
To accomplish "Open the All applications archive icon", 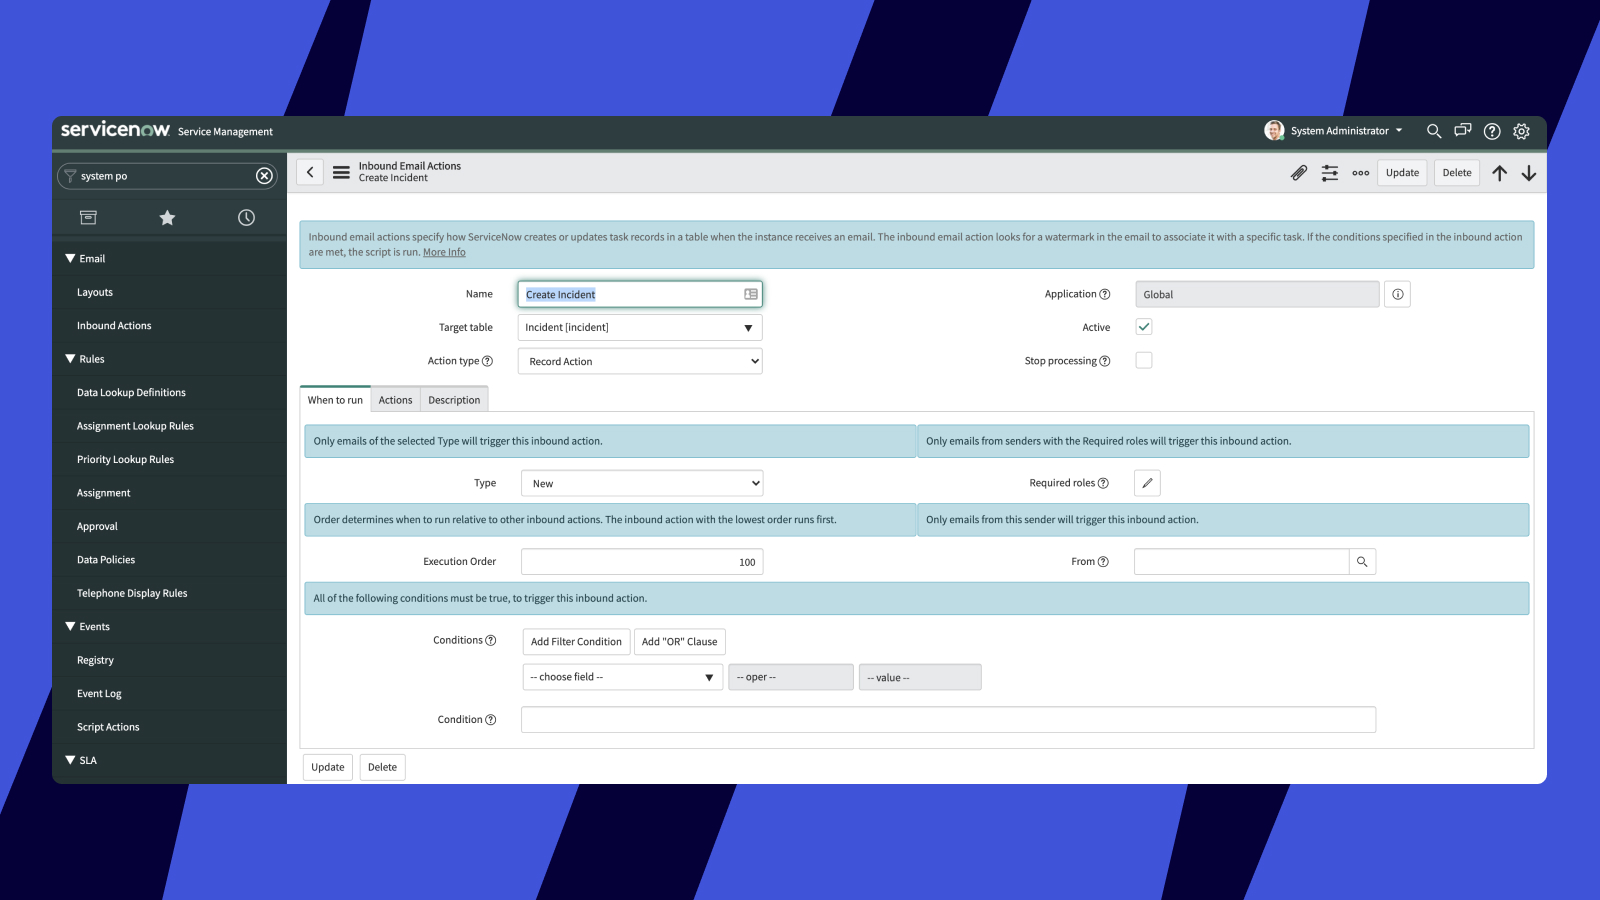I will pyautogui.click(x=88, y=216).
